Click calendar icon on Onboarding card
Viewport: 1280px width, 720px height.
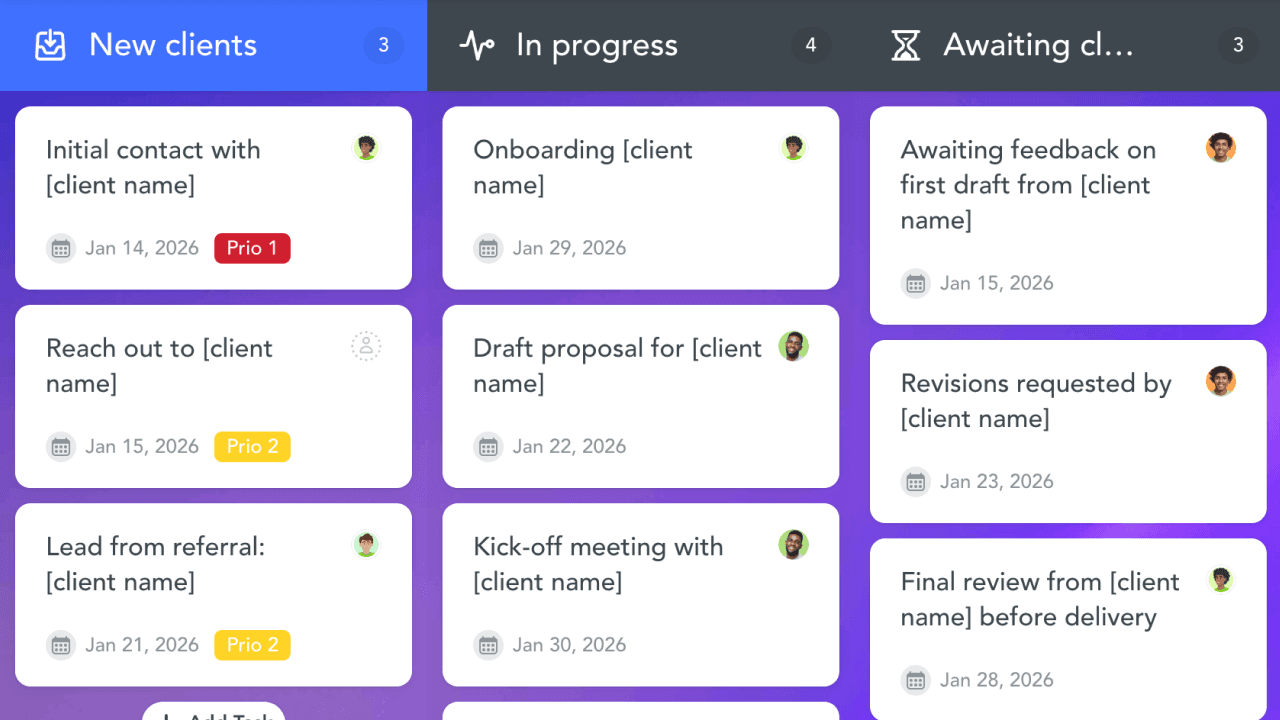[488, 248]
